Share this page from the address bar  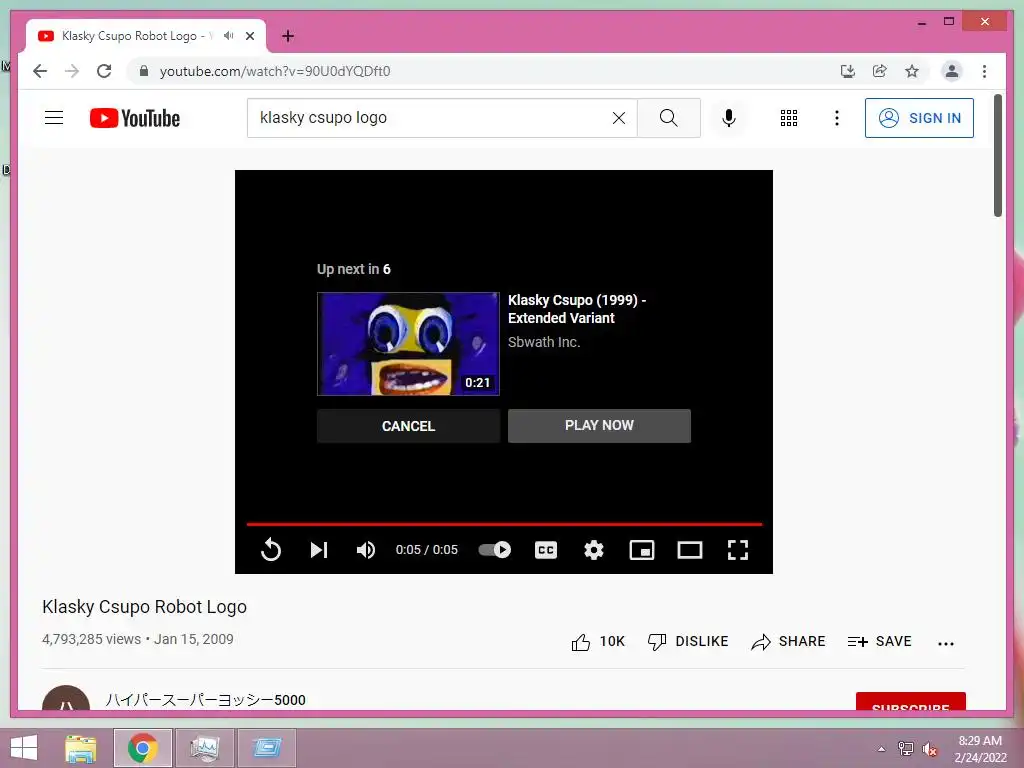coord(880,71)
